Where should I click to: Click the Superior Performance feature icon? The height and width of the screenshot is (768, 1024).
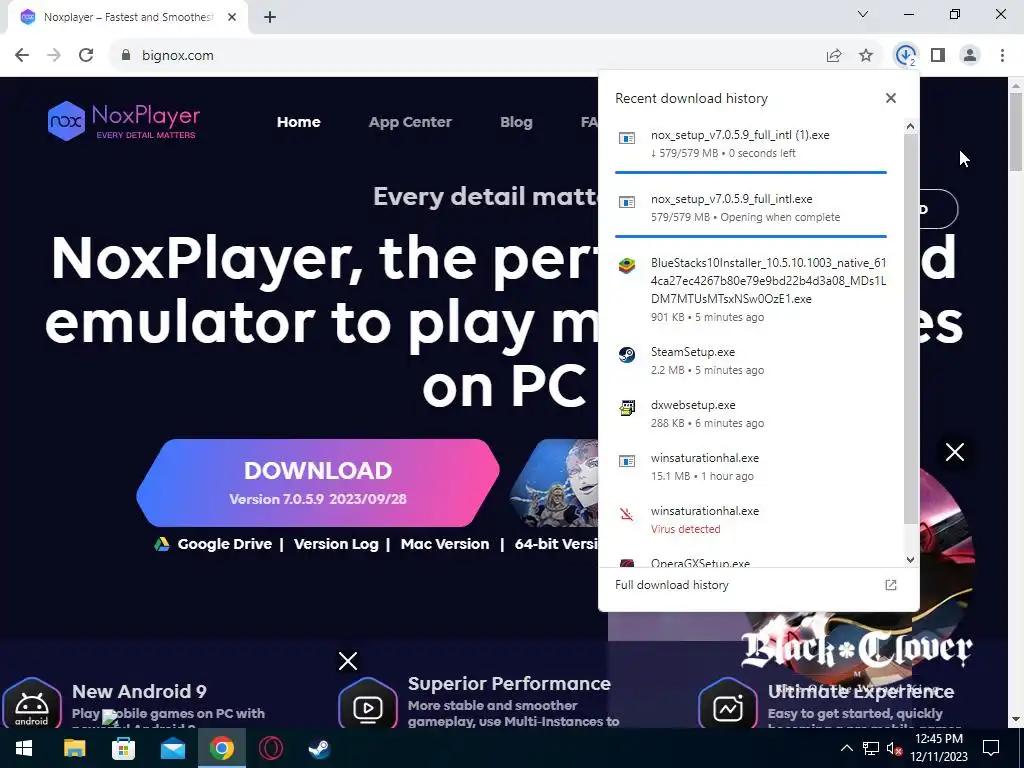click(368, 705)
